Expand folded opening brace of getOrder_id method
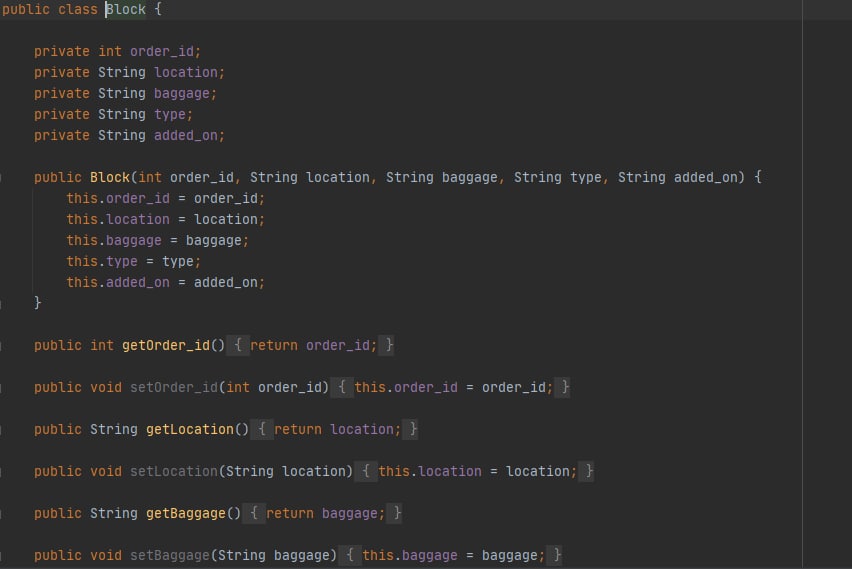852x569 pixels. [x=237, y=345]
